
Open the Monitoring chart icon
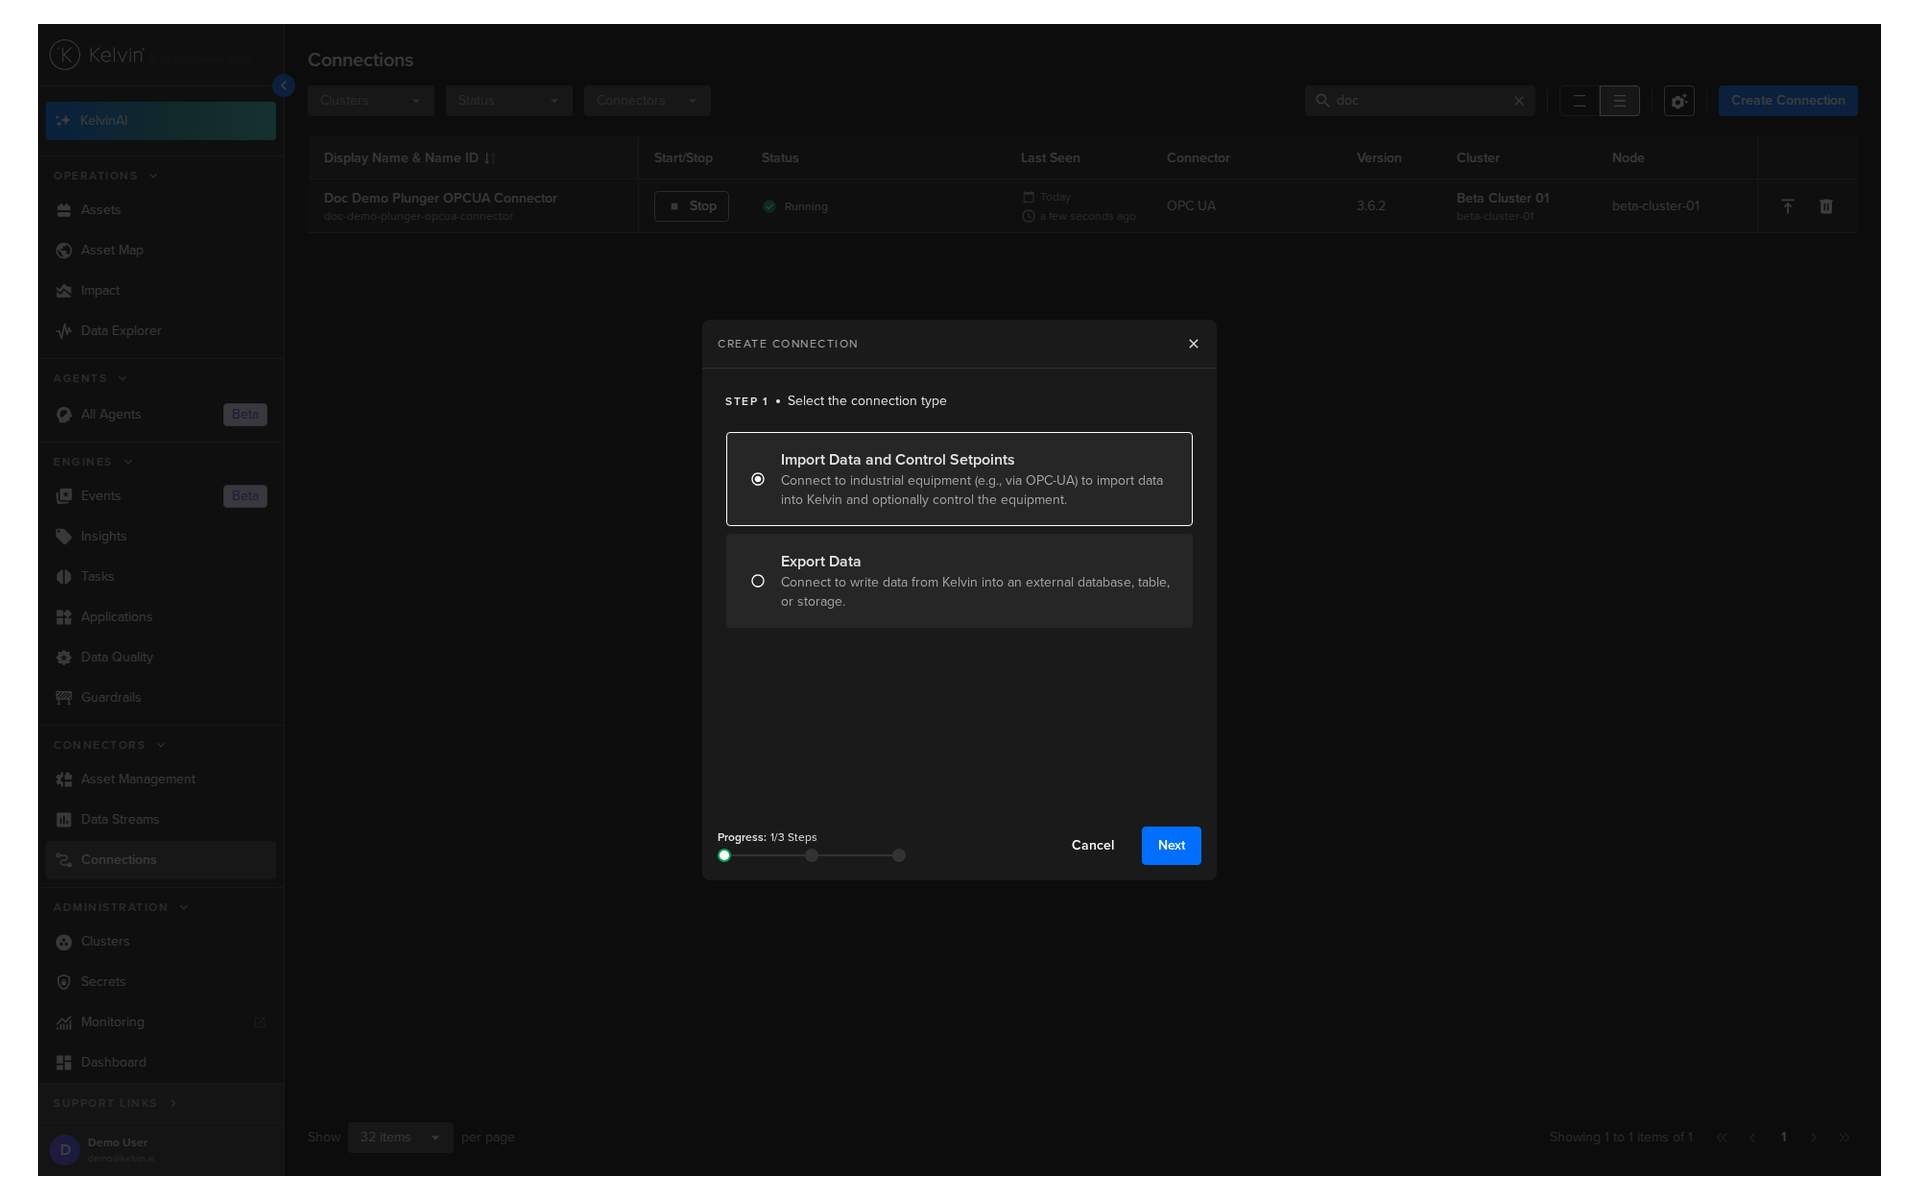click(64, 1022)
